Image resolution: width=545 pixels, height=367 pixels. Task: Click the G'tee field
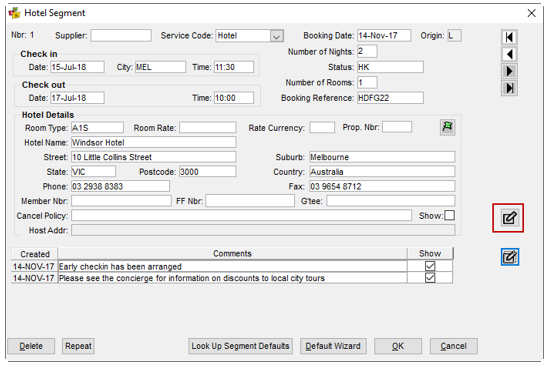(x=391, y=201)
